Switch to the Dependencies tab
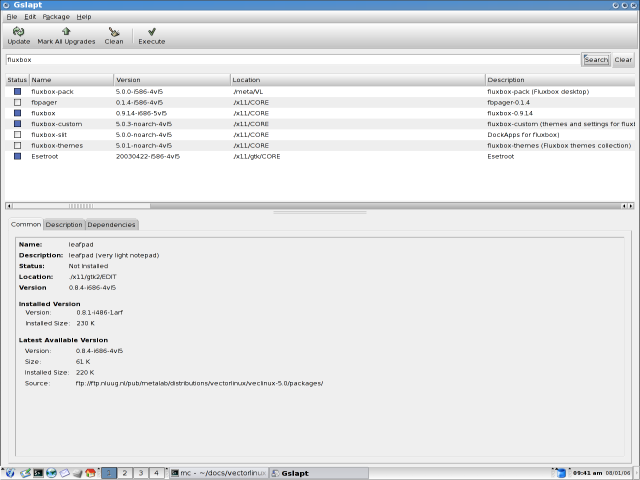 point(111,225)
